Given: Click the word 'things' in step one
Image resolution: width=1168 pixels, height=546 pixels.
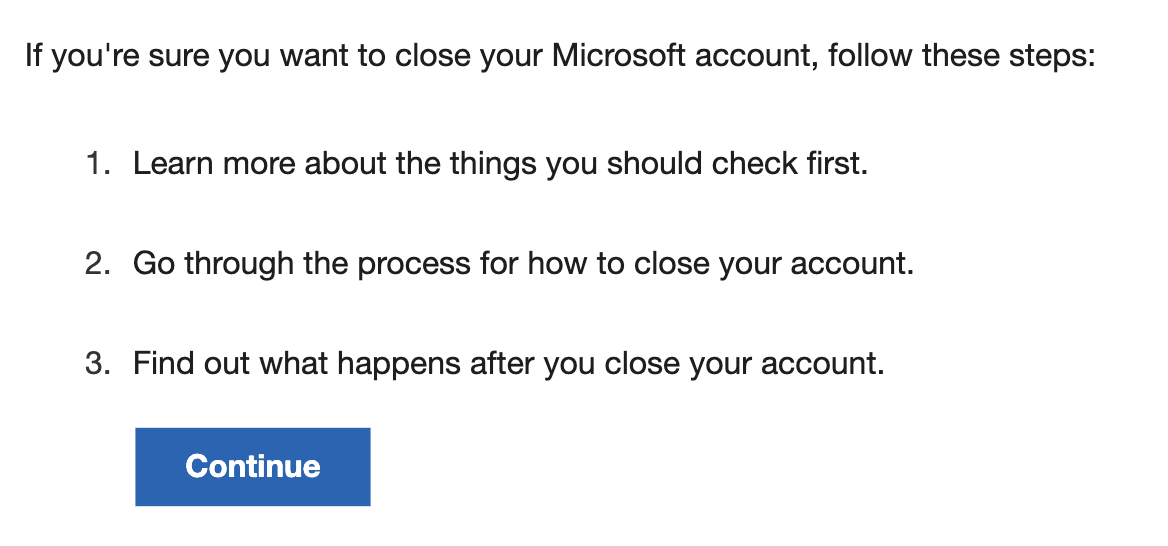Looking at the screenshot, I should click(x=493, y=165).
